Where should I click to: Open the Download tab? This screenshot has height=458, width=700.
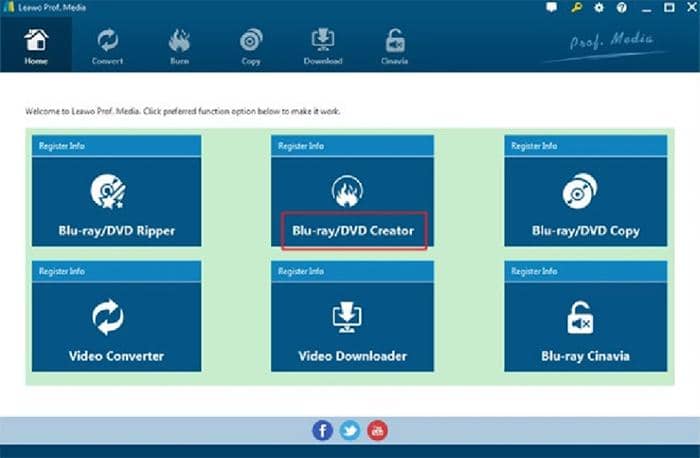coord(323,46)
